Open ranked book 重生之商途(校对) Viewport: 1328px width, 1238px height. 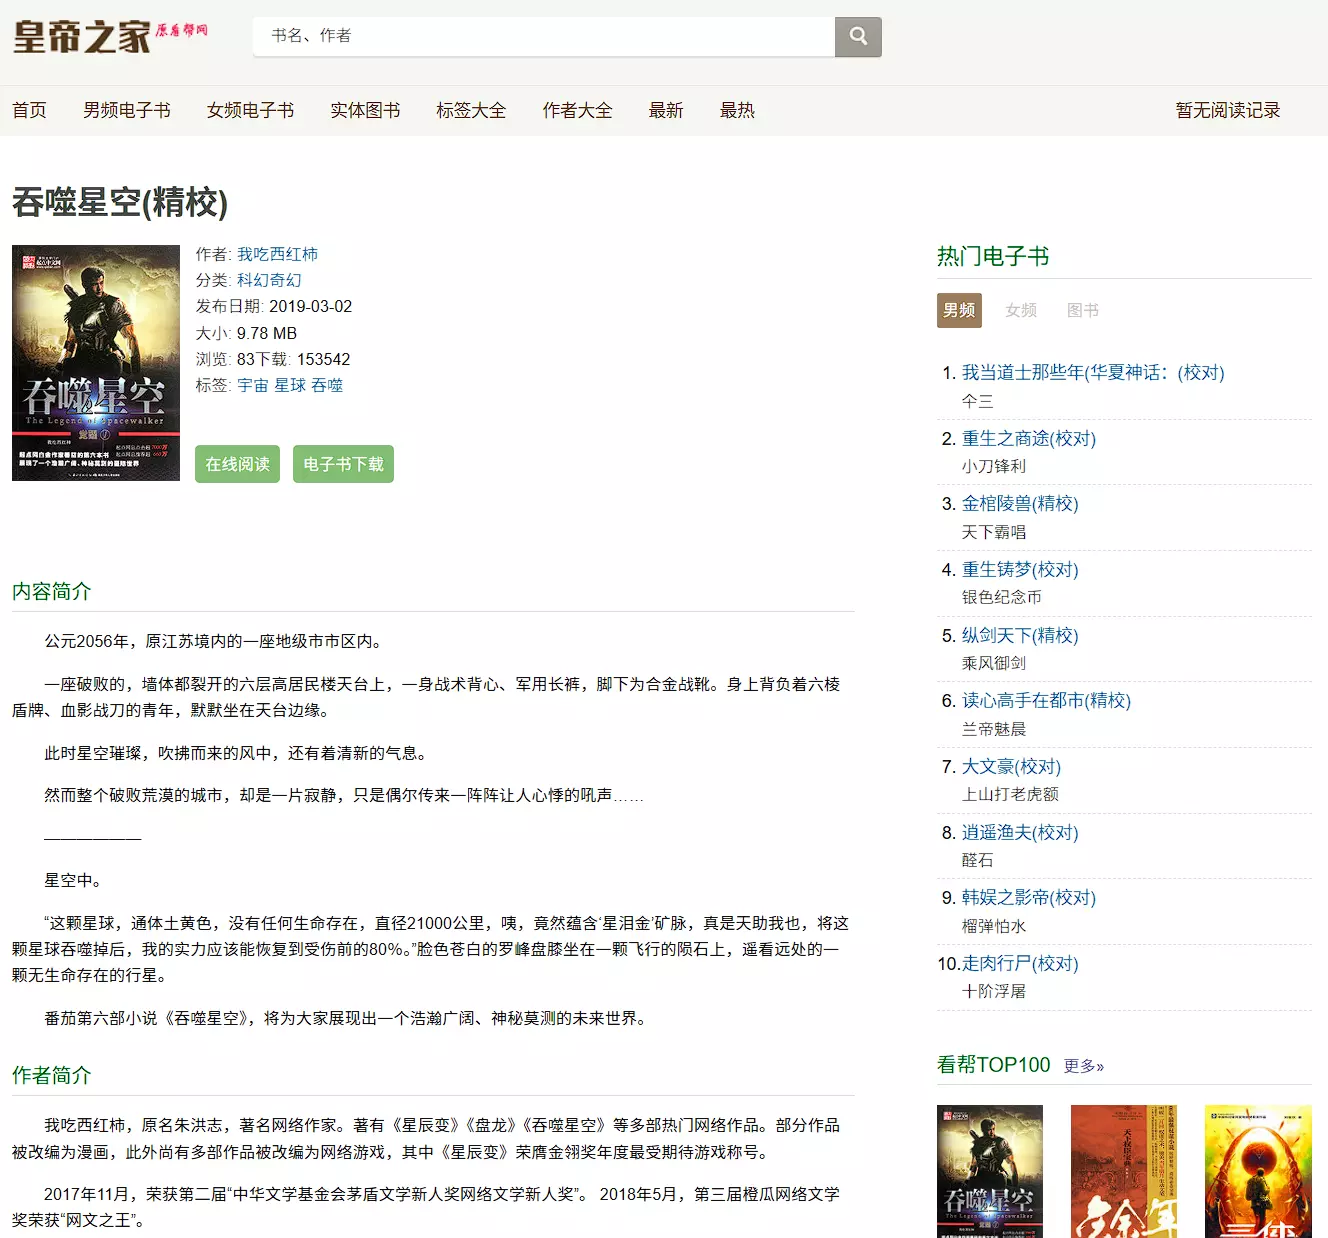tap(1028, 438)
